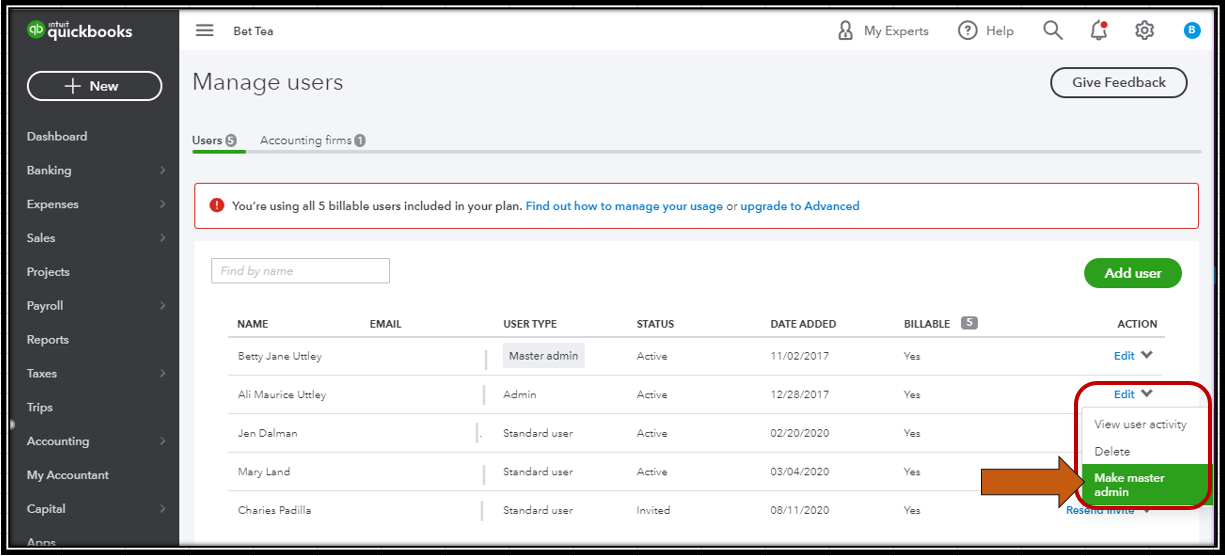The image size is (1225, 556).
Task: Select Make master admin menu option
Action: pyautogui.click(x=1130, y=484)
